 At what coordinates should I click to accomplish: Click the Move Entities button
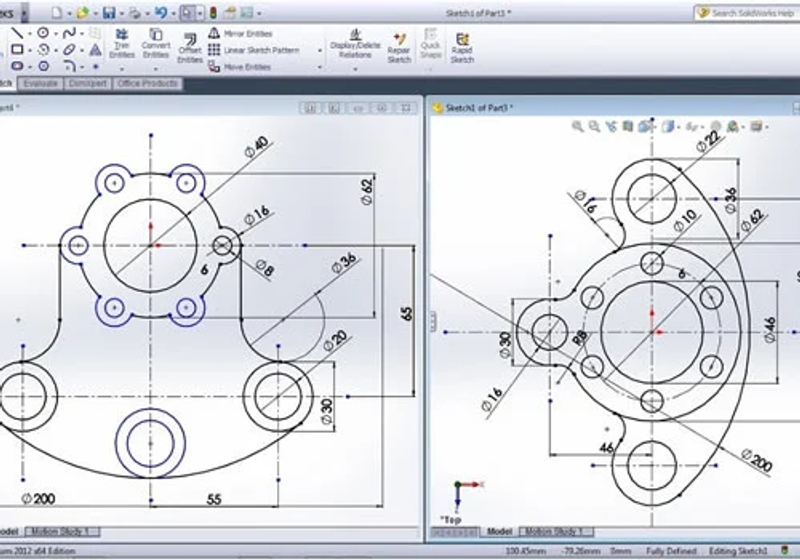click(x=240, y=67)
